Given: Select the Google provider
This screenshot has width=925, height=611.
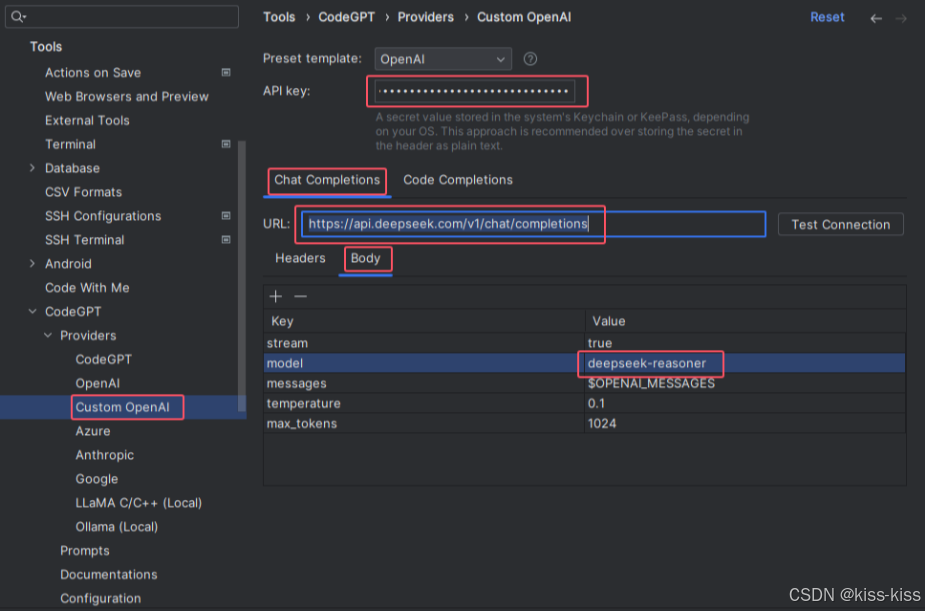Looking at the screenshot, I should click(x=97, y=479).
